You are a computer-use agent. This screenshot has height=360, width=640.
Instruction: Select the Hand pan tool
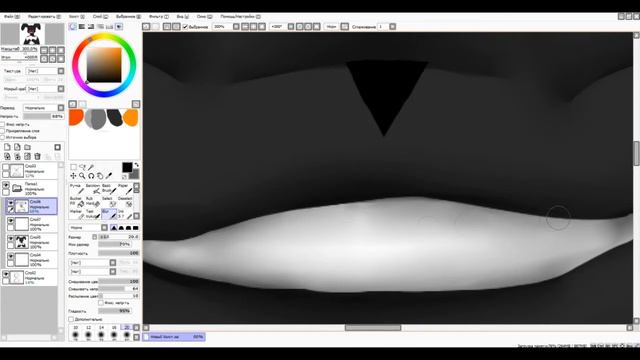click(x=100, y=176)
